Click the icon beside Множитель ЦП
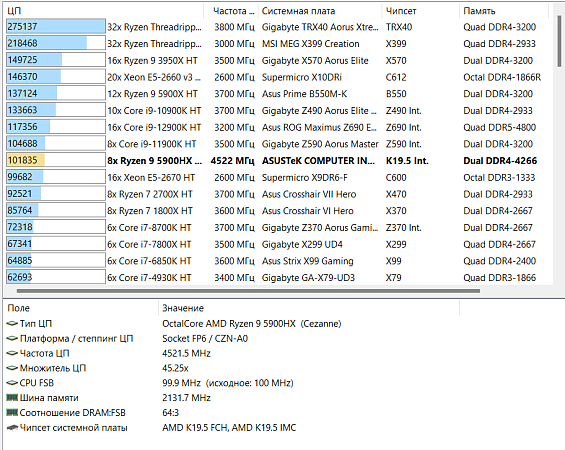The height and width of the screenshot is (450, 565). coord(12,368)
